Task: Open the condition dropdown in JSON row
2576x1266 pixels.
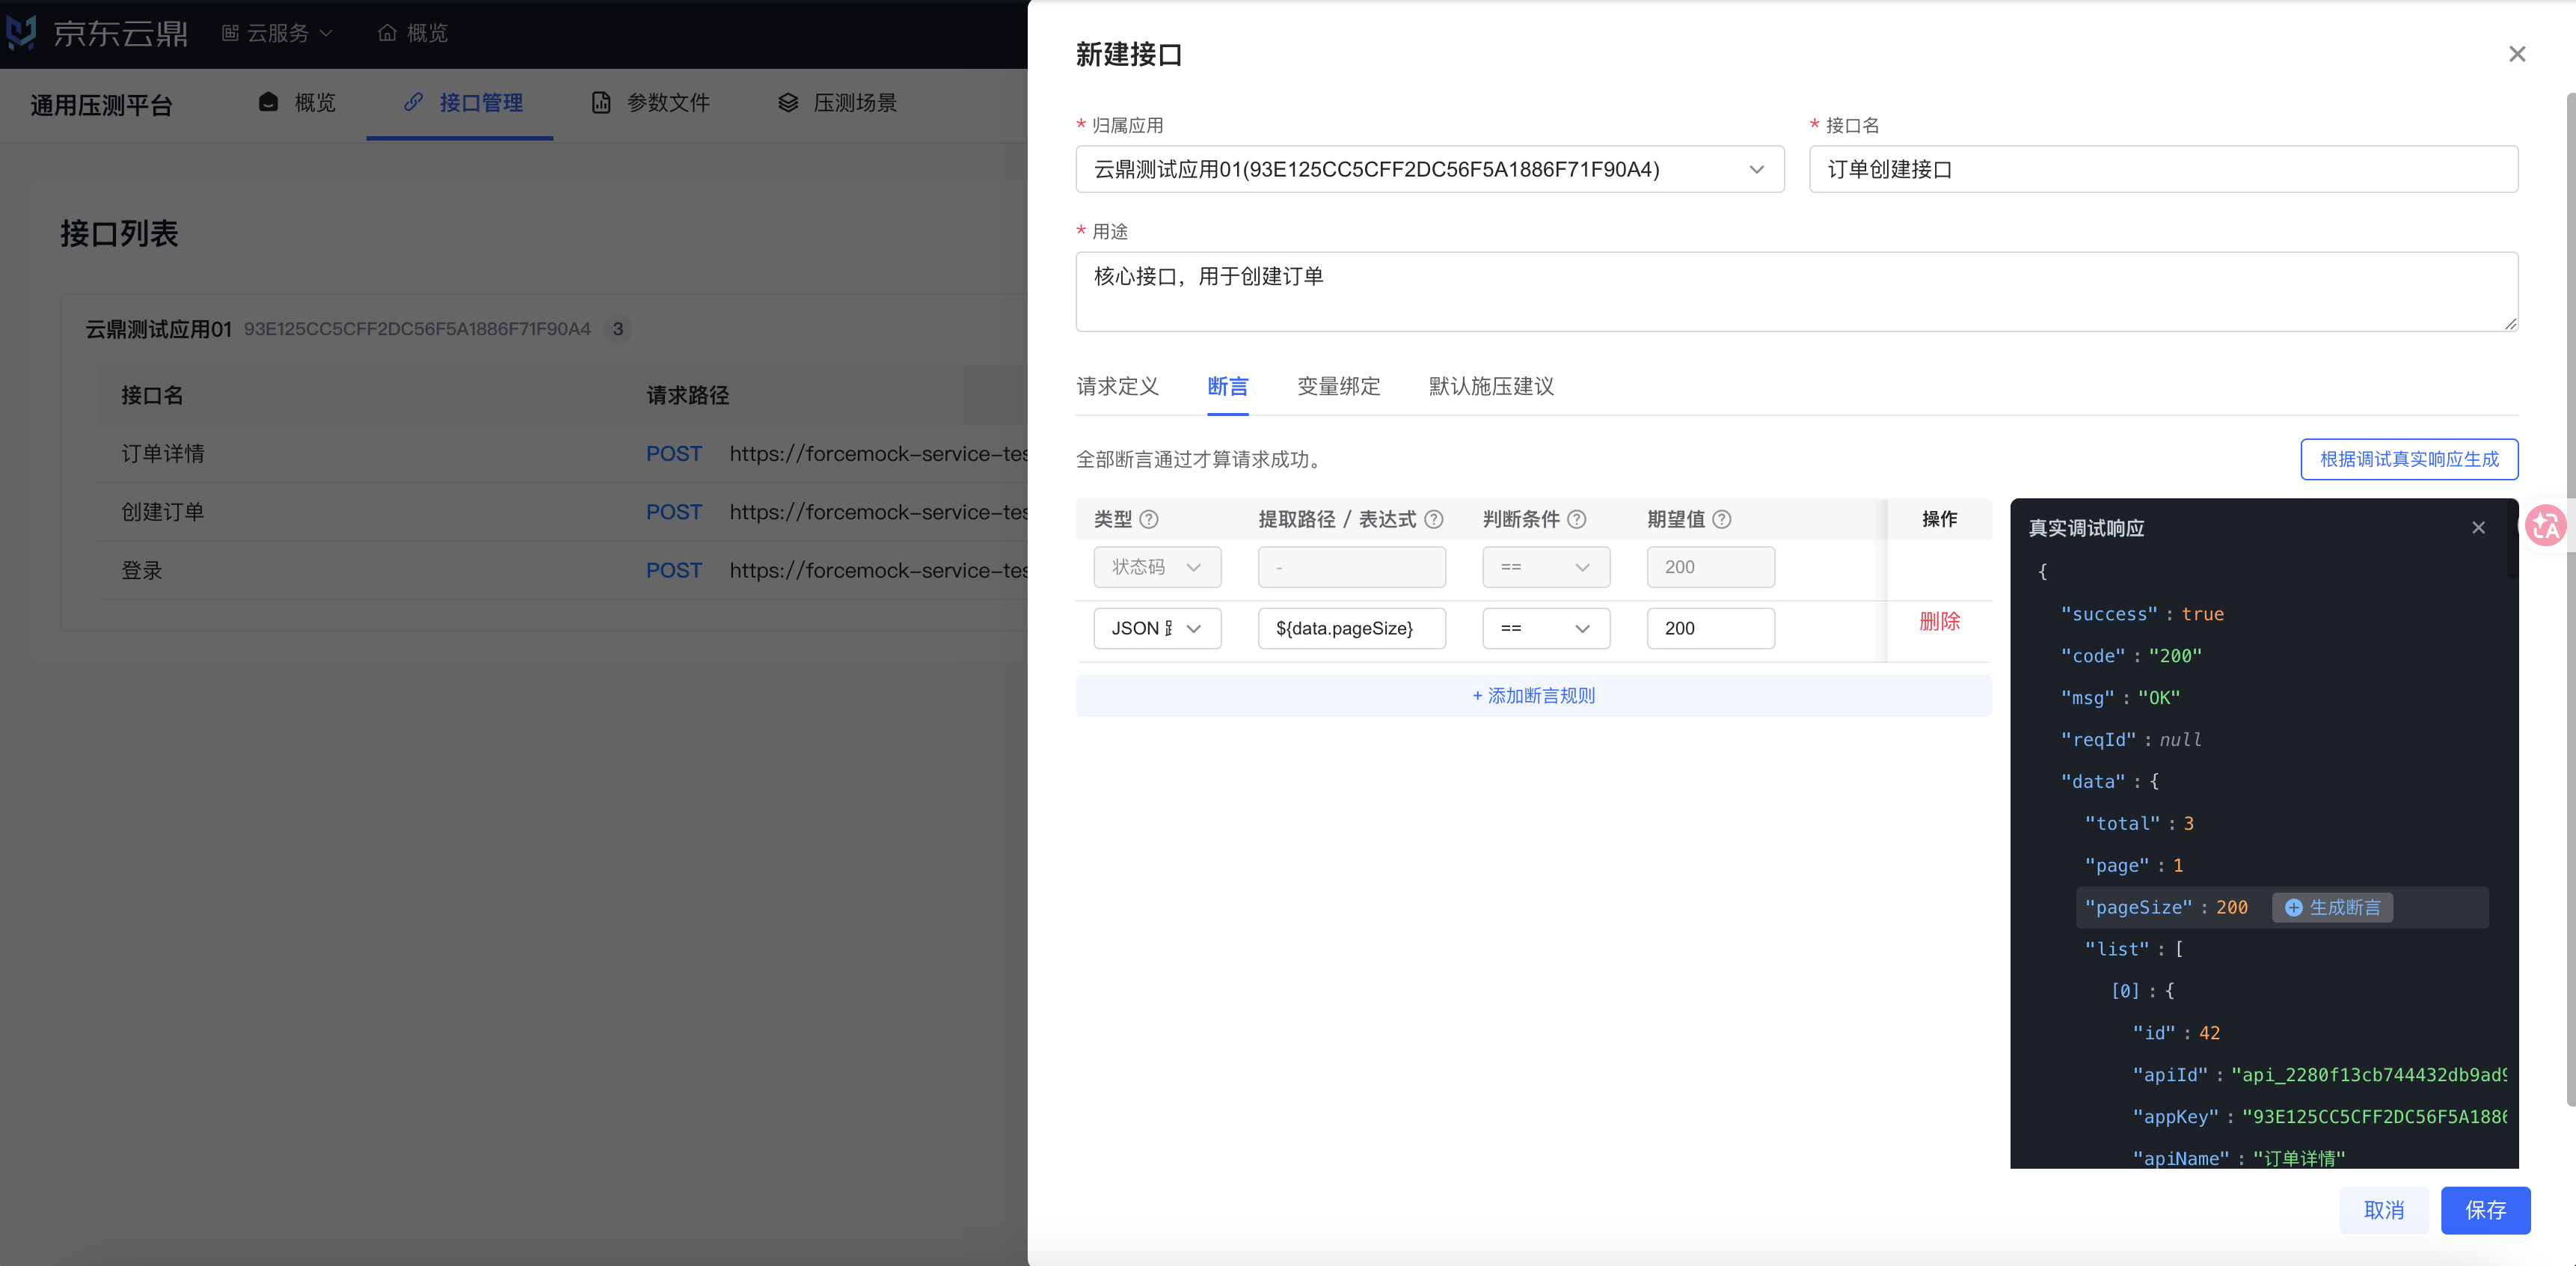Action: click(1546, 628)
